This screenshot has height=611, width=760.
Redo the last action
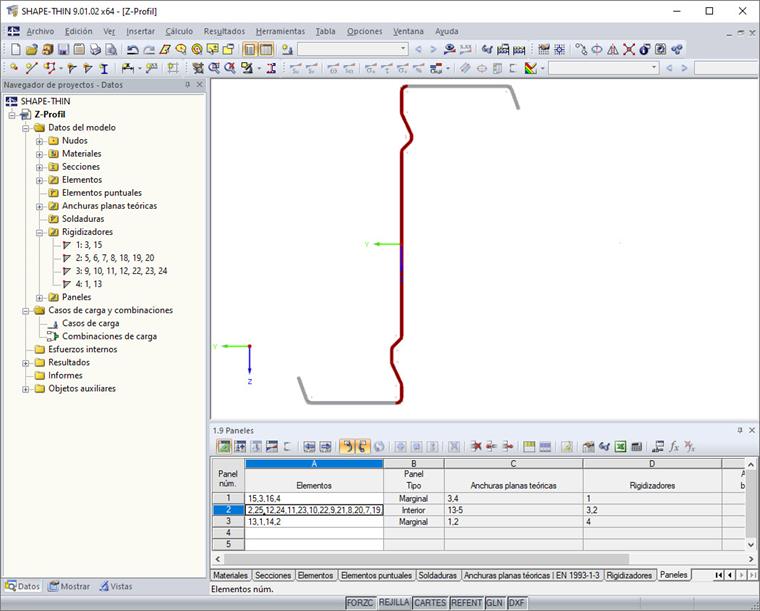coord(149,49)
